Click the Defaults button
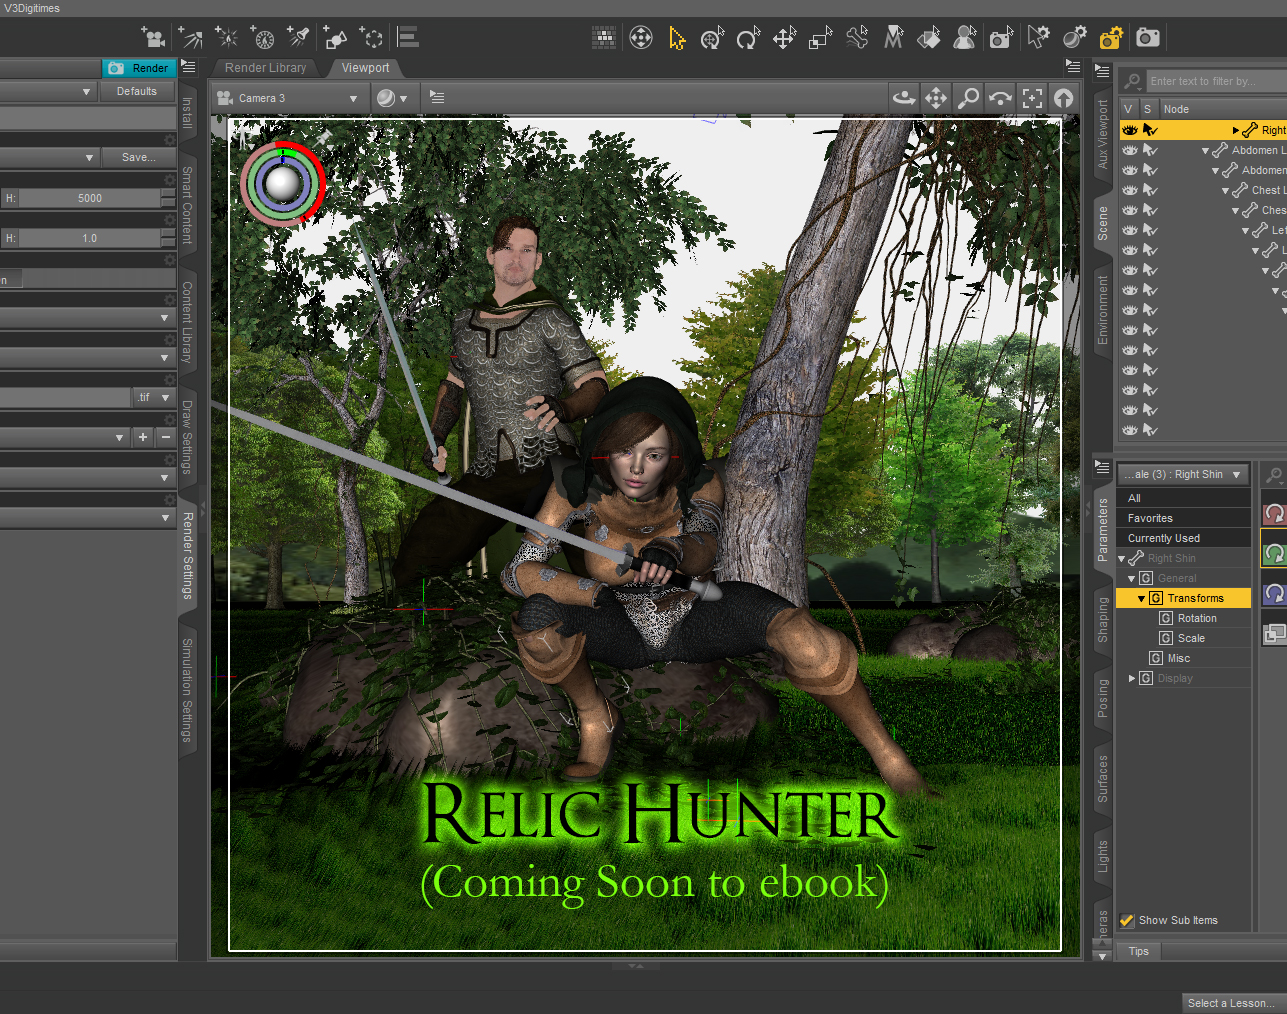The height and width of the screenshot is (1014, 1287). pos(137,91)
